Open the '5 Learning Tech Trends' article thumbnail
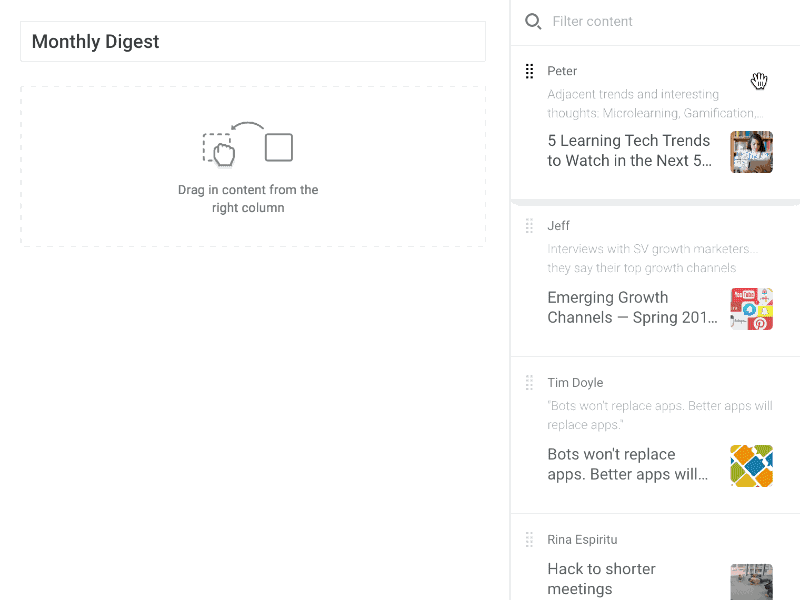This screenshot has height=600, width=800. [x=751, y=152]
